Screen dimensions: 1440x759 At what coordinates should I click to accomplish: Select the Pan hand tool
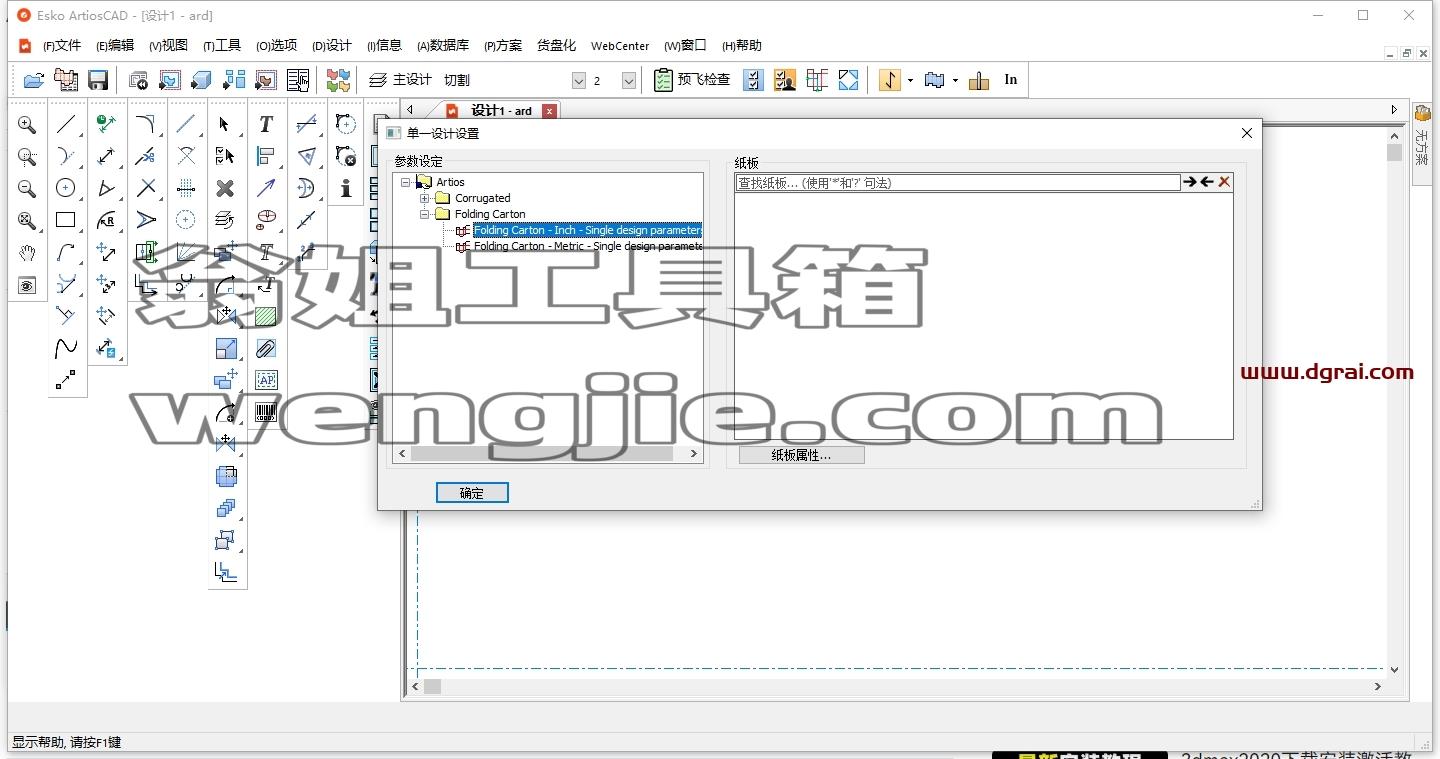tap(27, 253)
